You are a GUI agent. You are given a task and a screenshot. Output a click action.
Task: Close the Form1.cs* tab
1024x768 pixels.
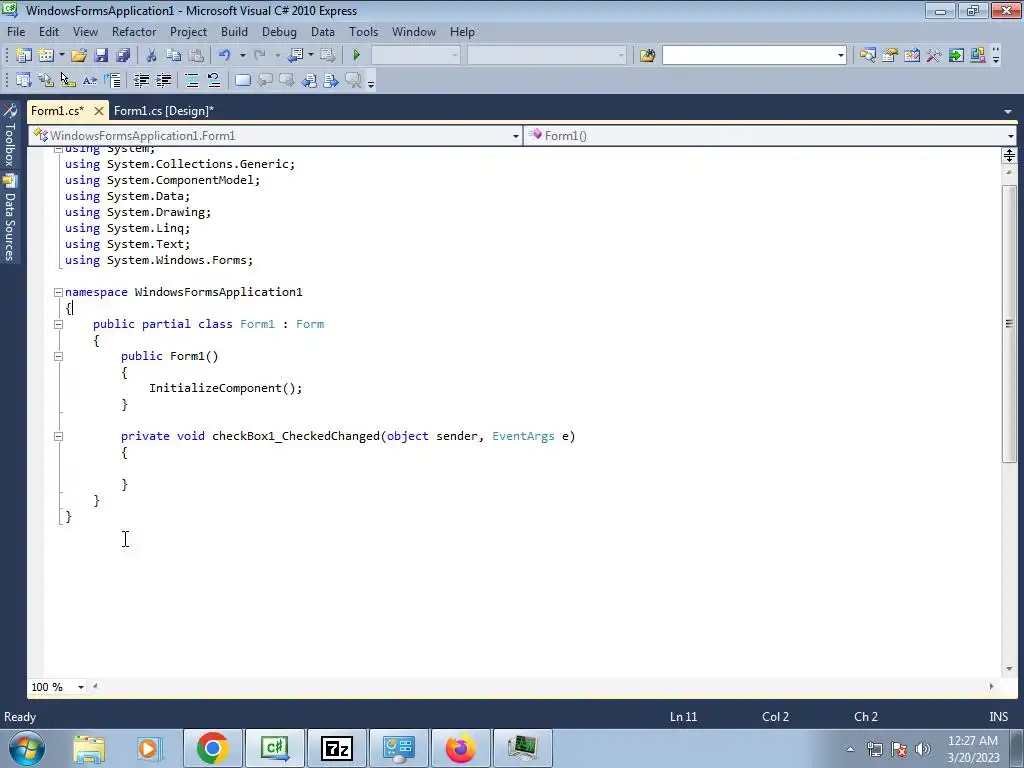(x=99, y=111)
